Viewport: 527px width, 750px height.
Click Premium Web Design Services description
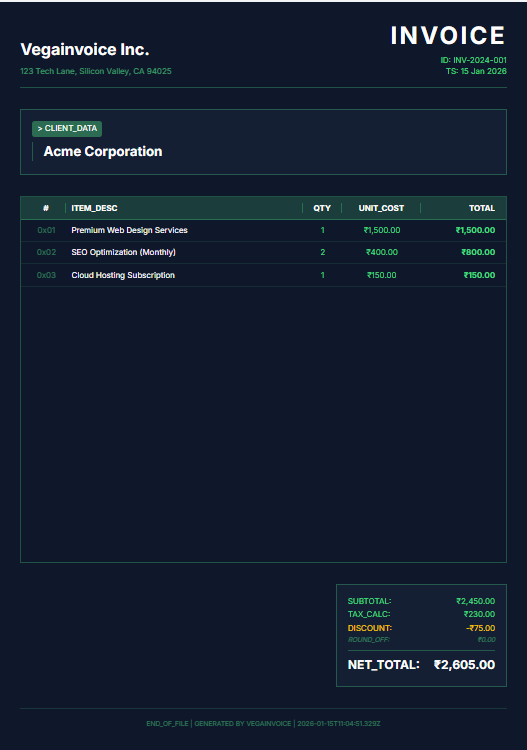click(130, 230)
